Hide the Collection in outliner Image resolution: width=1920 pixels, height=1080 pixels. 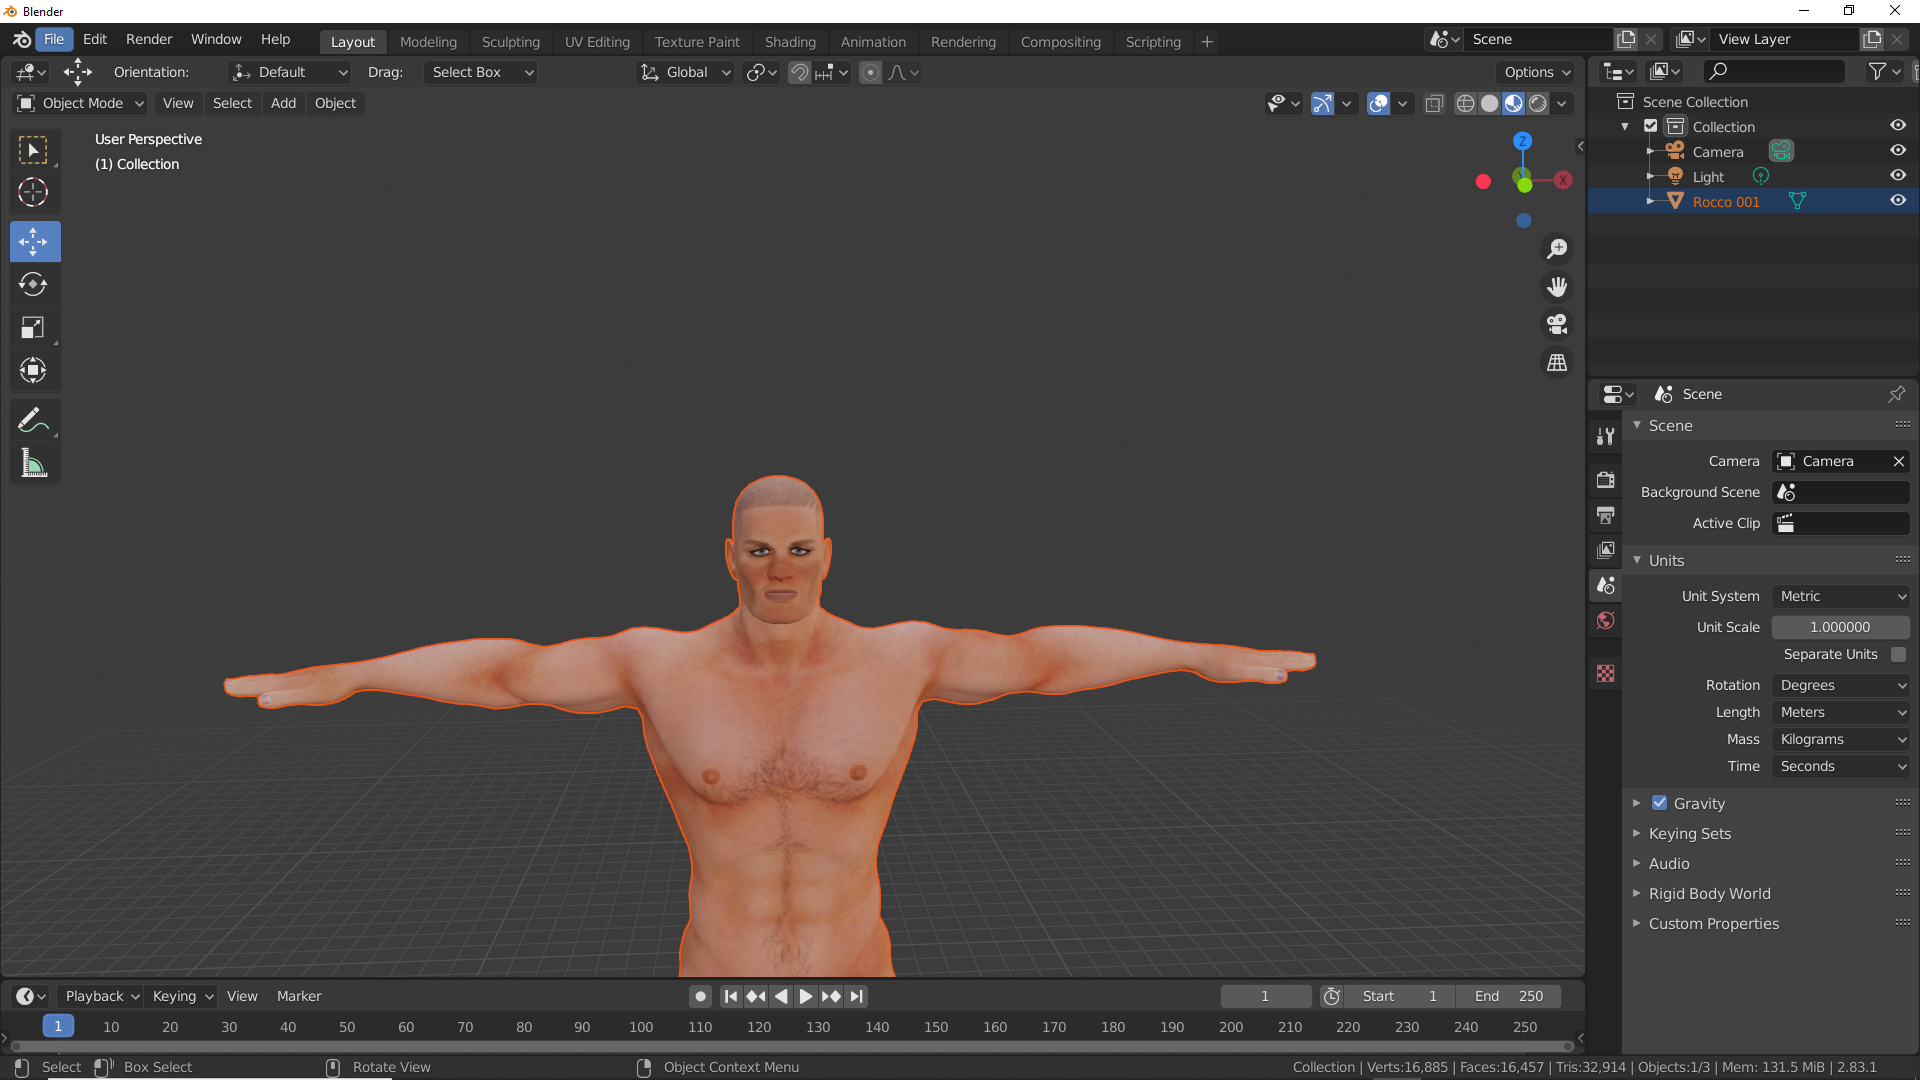coord(1898,125)
